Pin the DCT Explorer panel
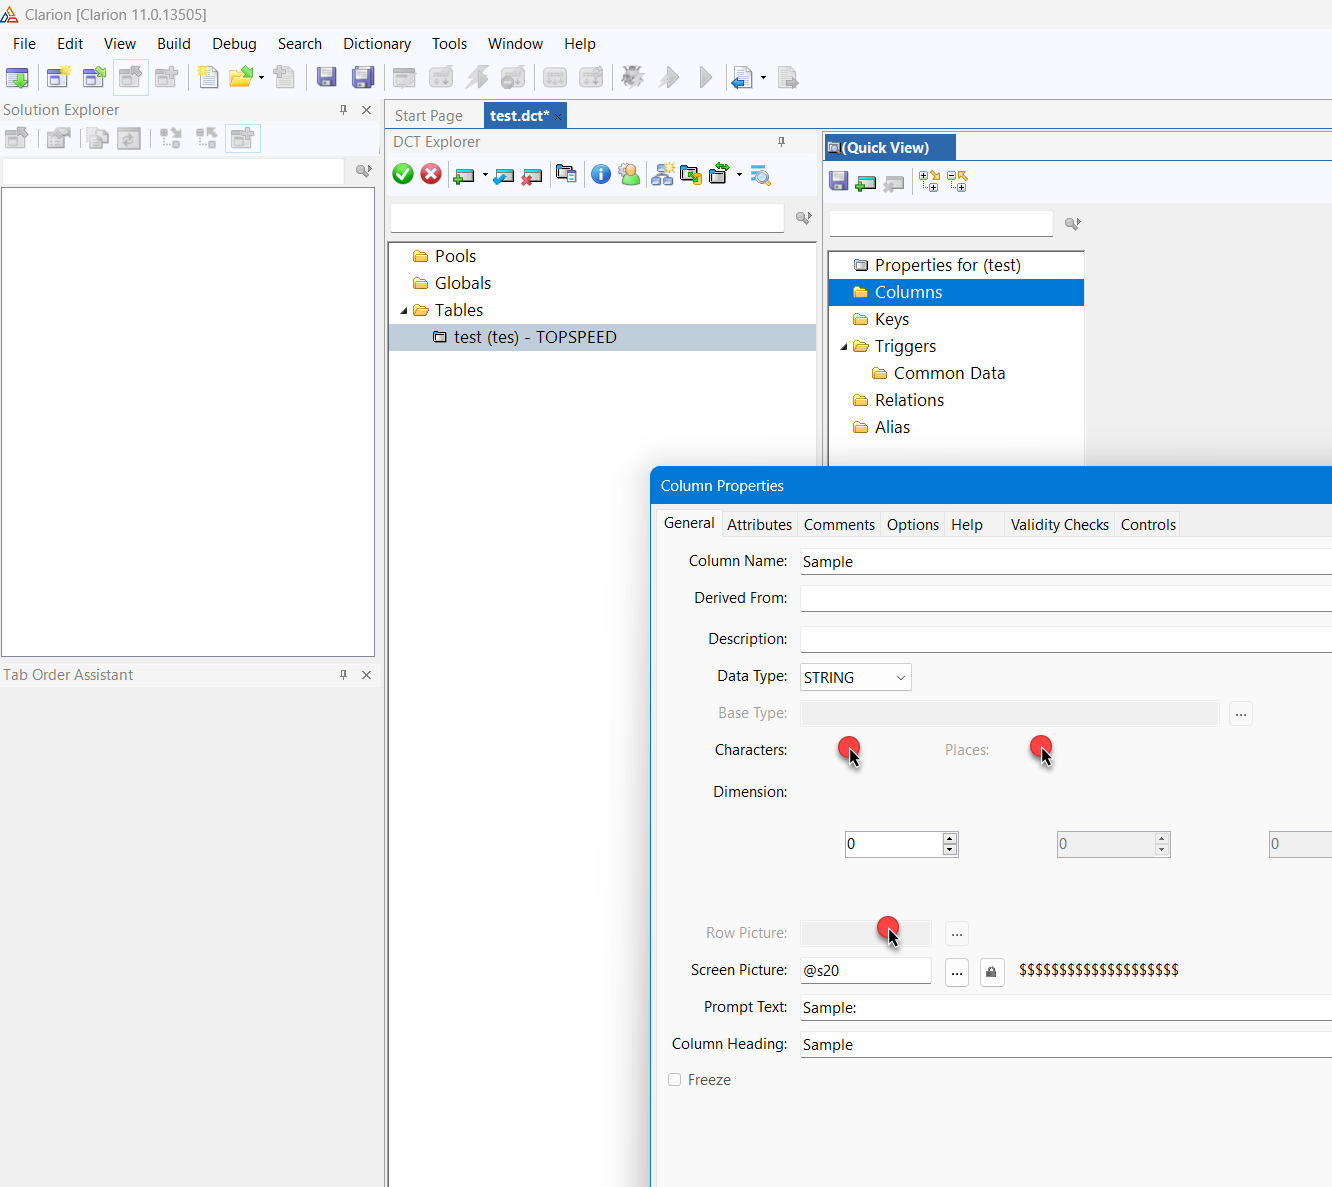The width and height of the screenshot is (1332, 1187). click(x=781, y=142)
